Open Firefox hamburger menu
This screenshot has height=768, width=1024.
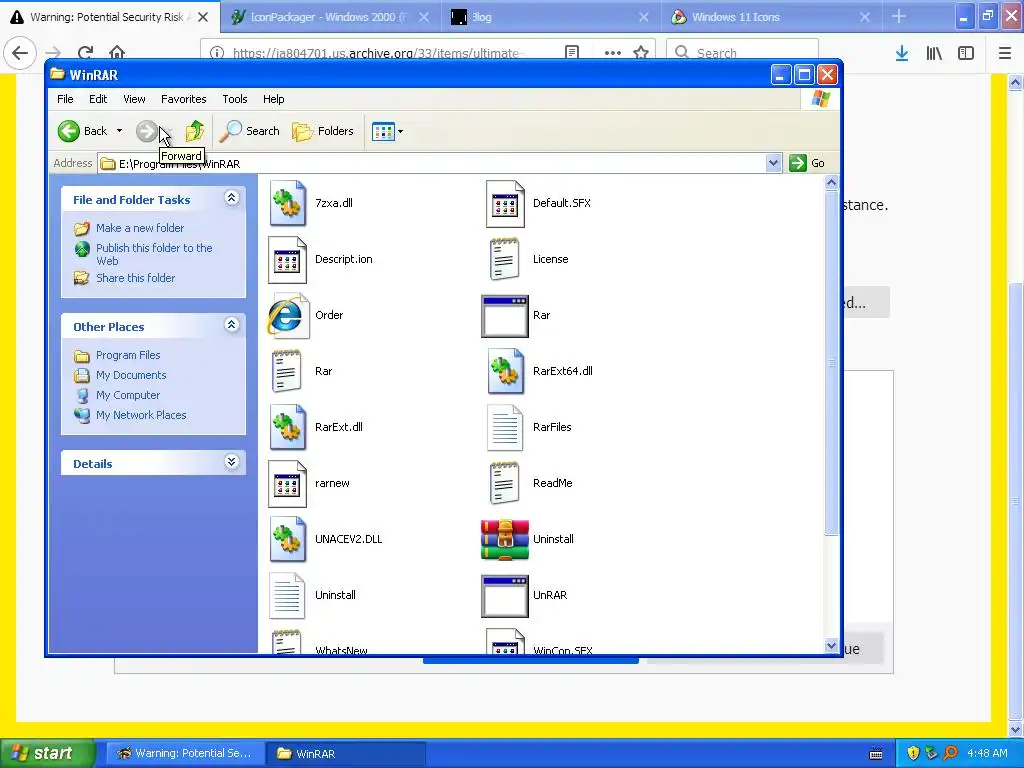[1004, 53]
